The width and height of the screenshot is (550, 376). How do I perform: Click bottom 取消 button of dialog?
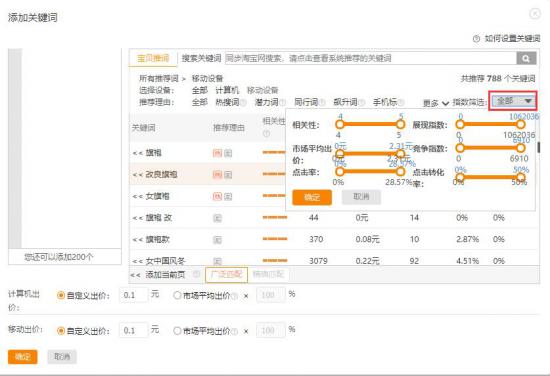coord(62,357)
